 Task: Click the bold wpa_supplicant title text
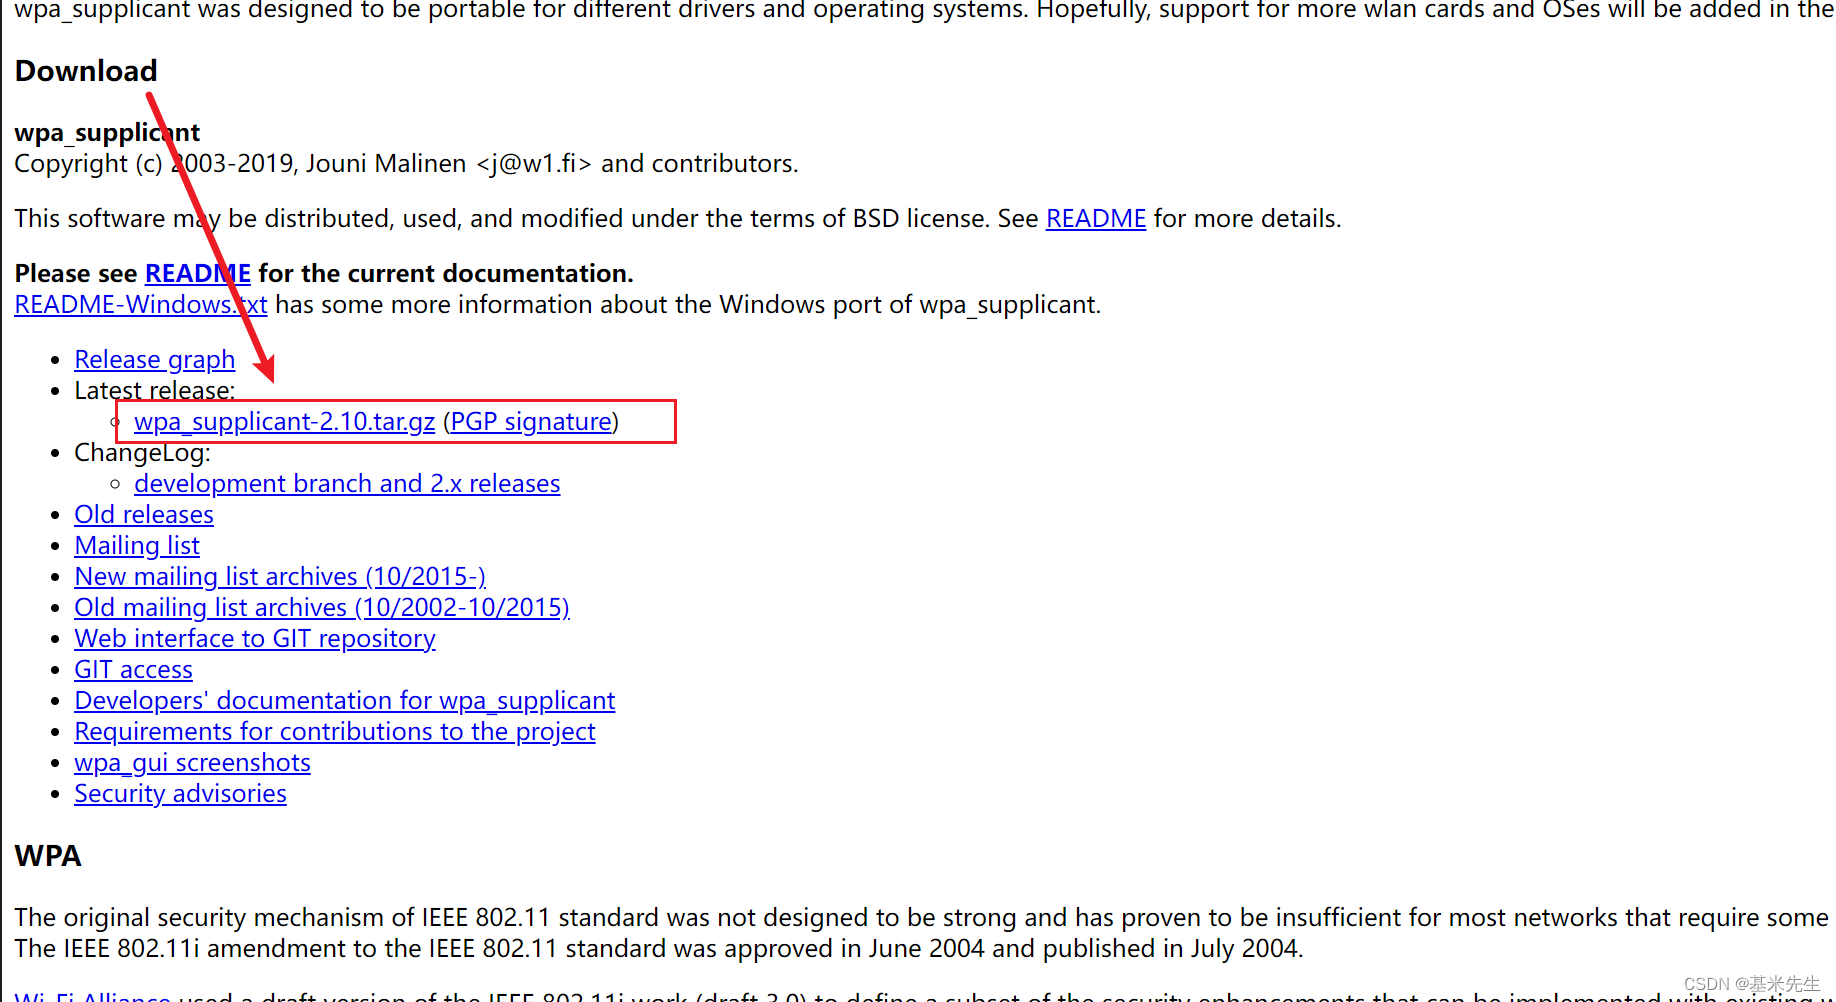click(x=107, y=132)
